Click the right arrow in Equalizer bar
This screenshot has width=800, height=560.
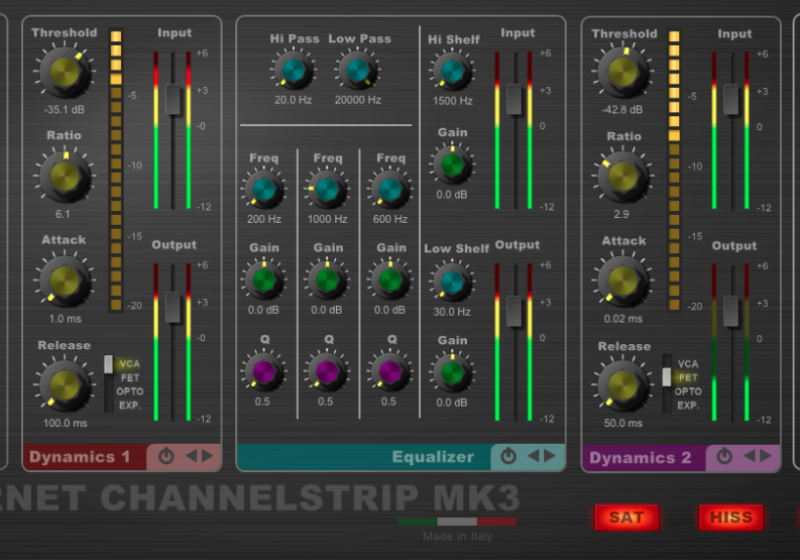tap(549, 456)
